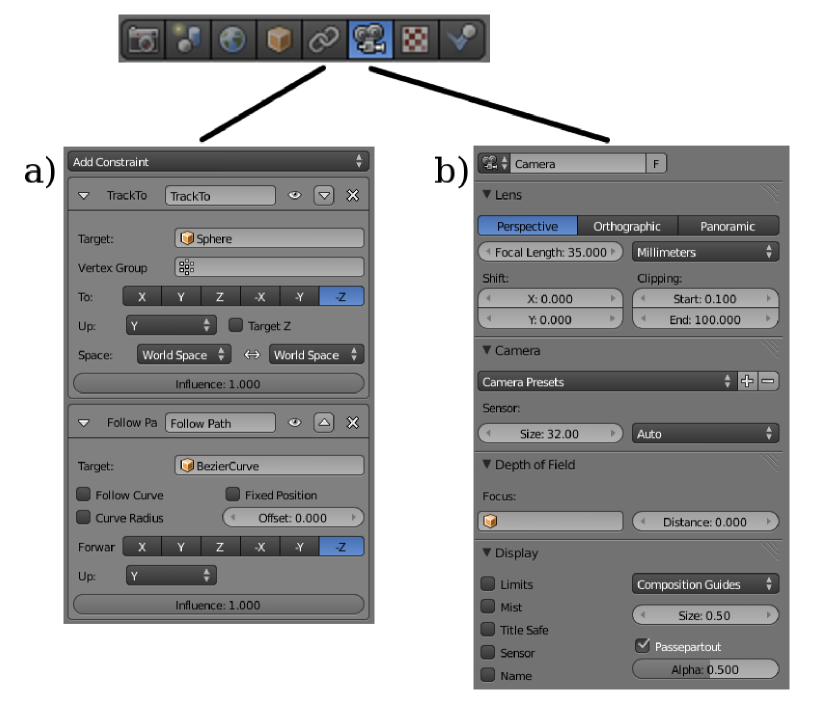
Task: Set Follow Path Forward axis to -X
Action: [x=260, y=546]
